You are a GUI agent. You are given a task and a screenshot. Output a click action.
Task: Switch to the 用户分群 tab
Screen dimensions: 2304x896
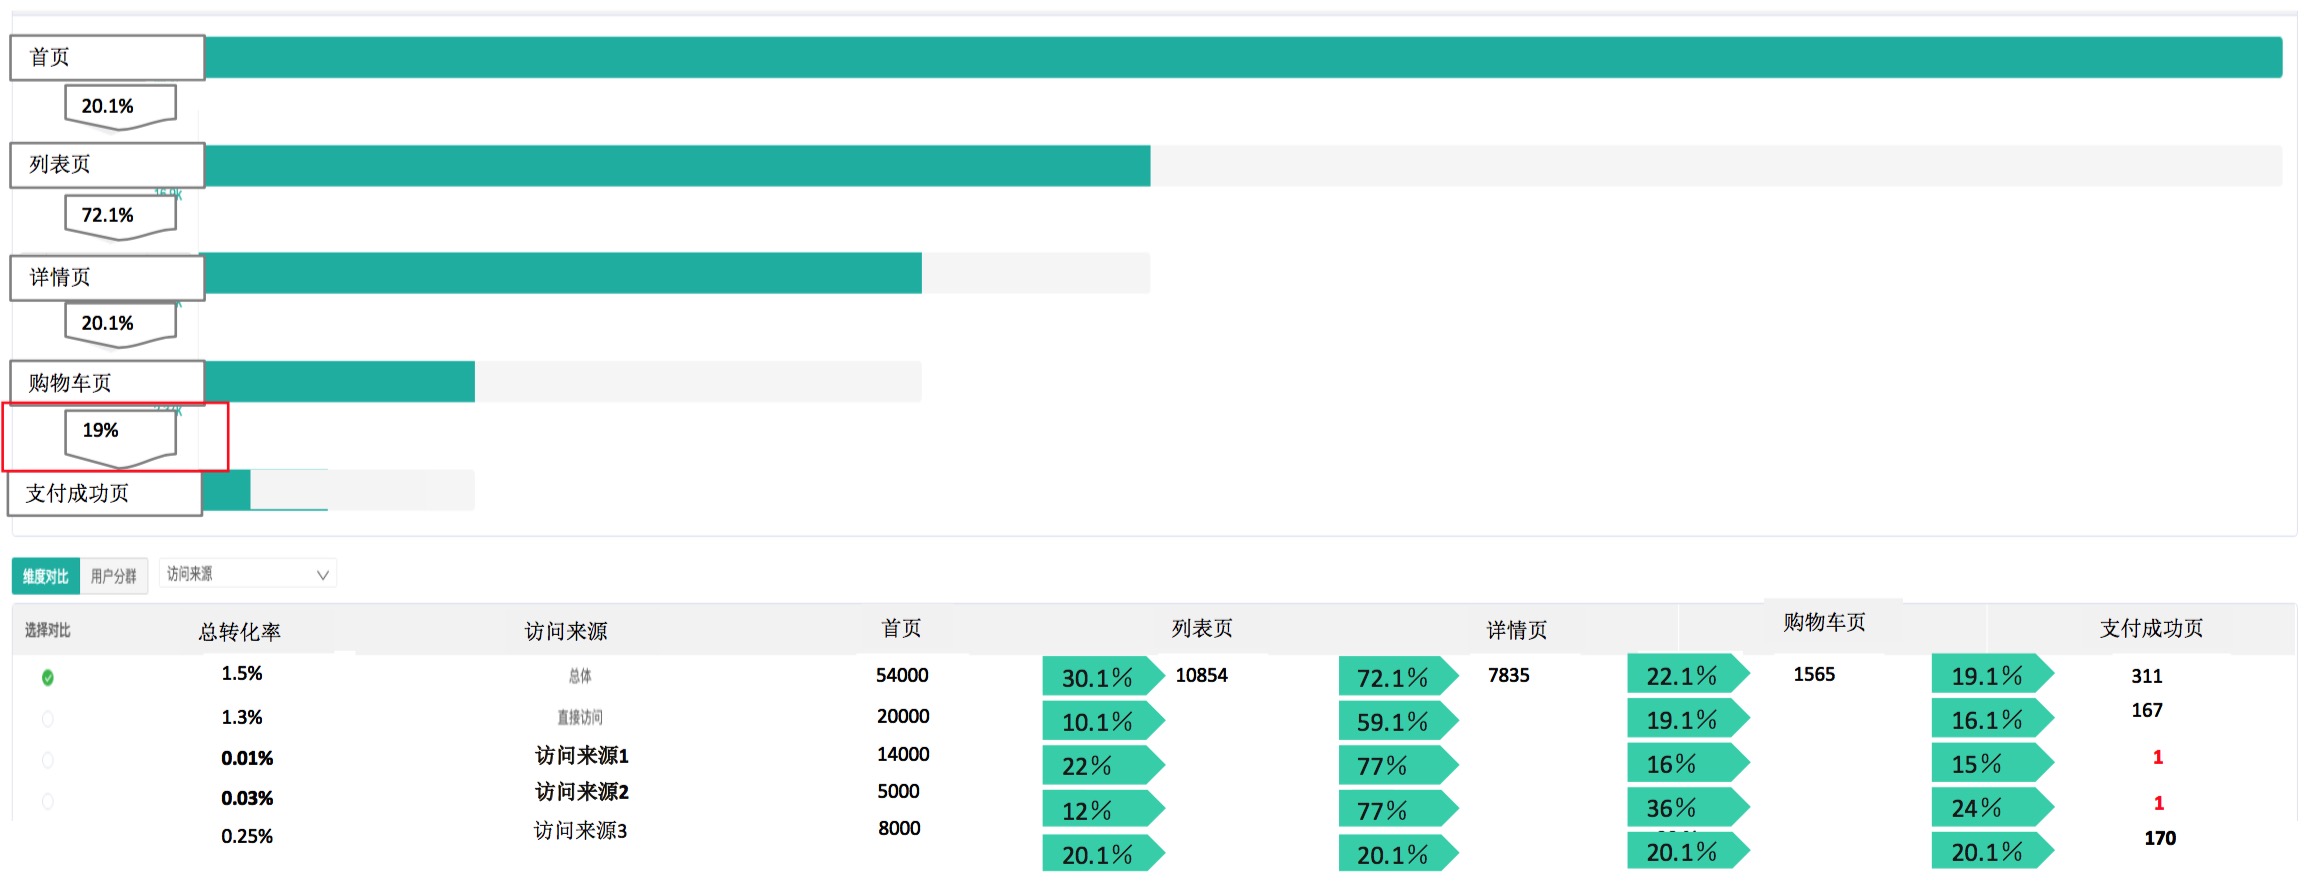(114, 576)
